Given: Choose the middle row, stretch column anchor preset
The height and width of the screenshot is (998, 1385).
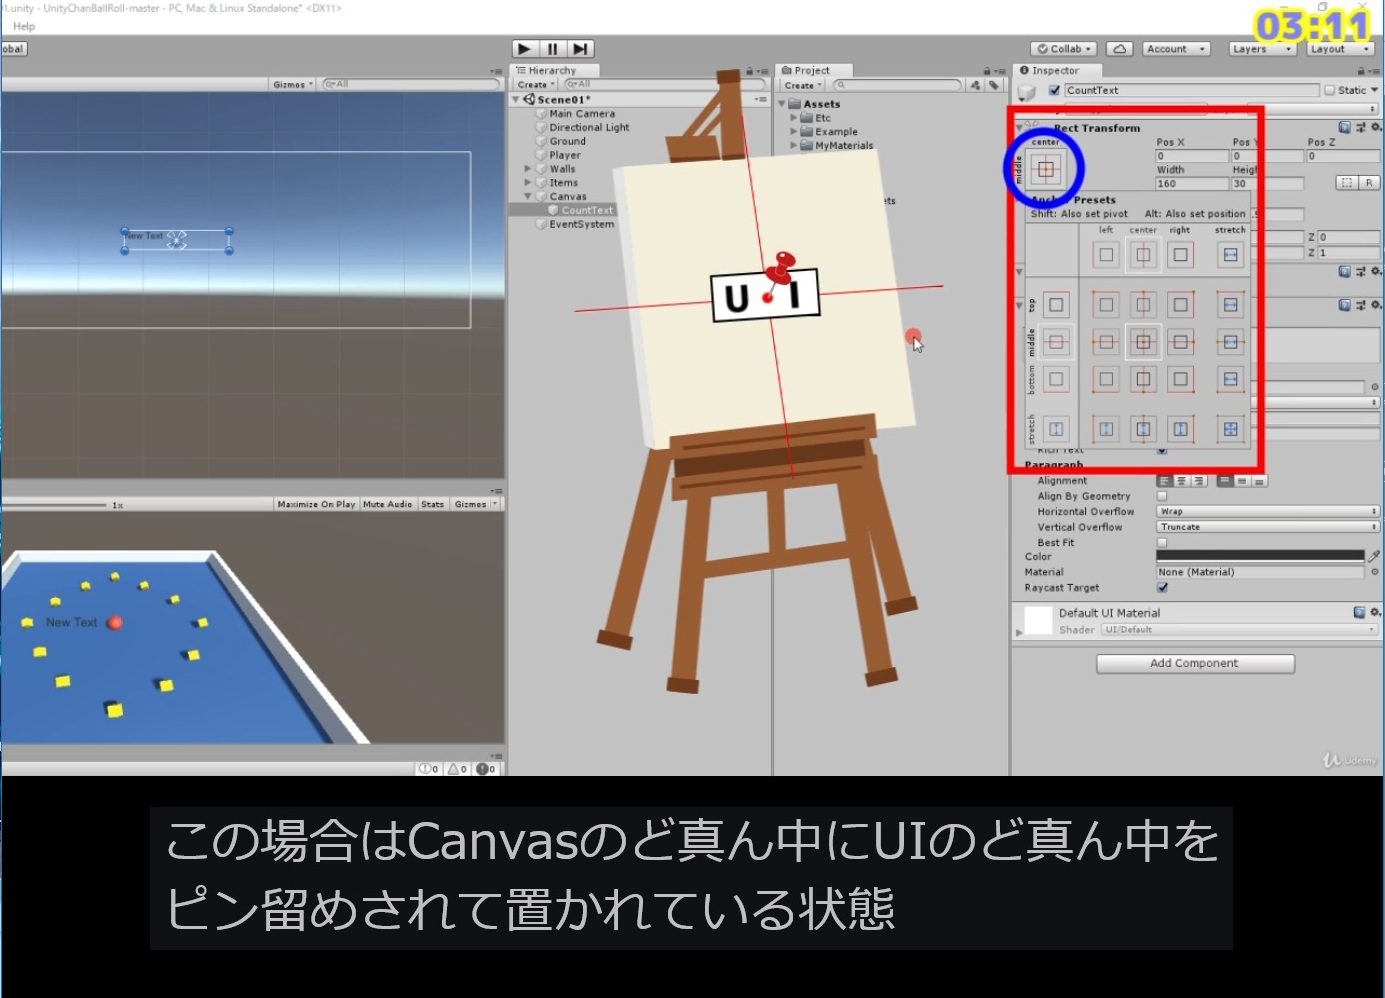Looking at the screenshot, I should click(1231, 342).
